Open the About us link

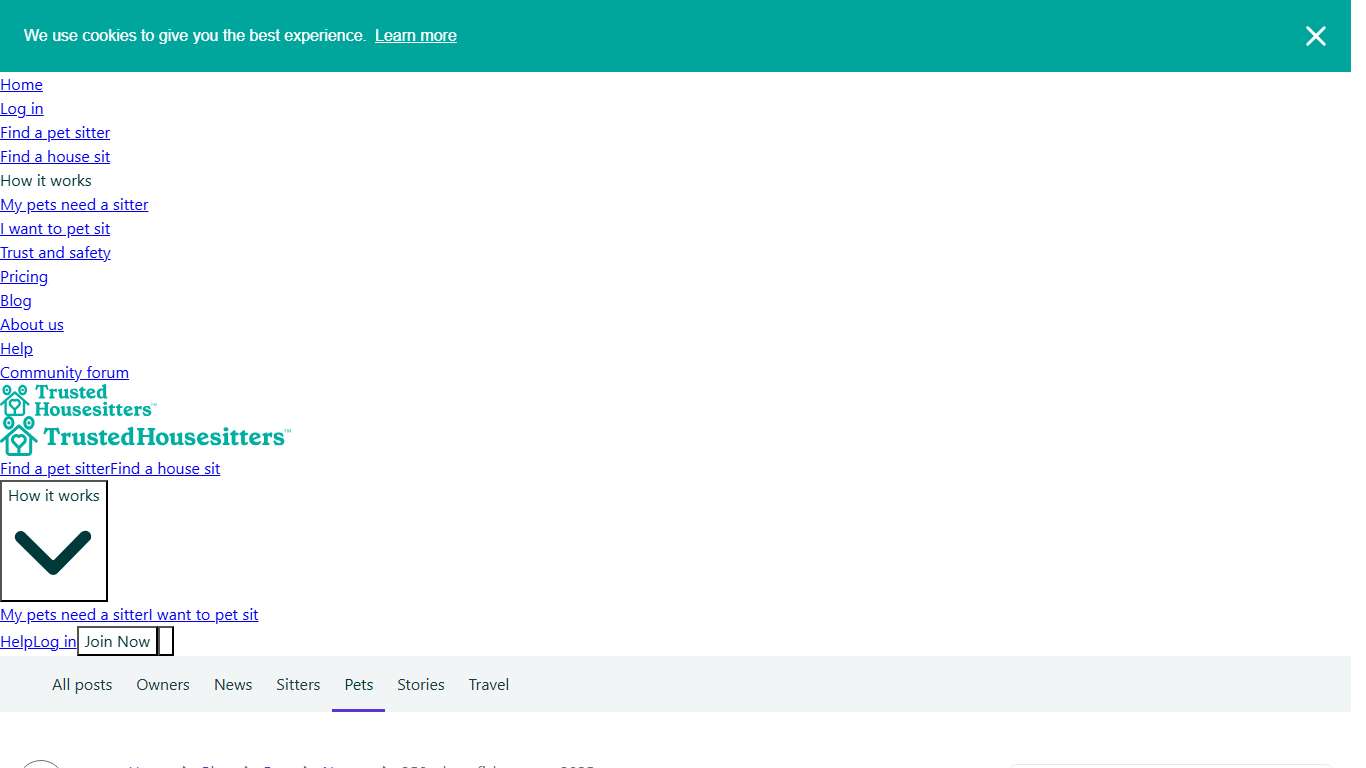[x=32, y=325]
